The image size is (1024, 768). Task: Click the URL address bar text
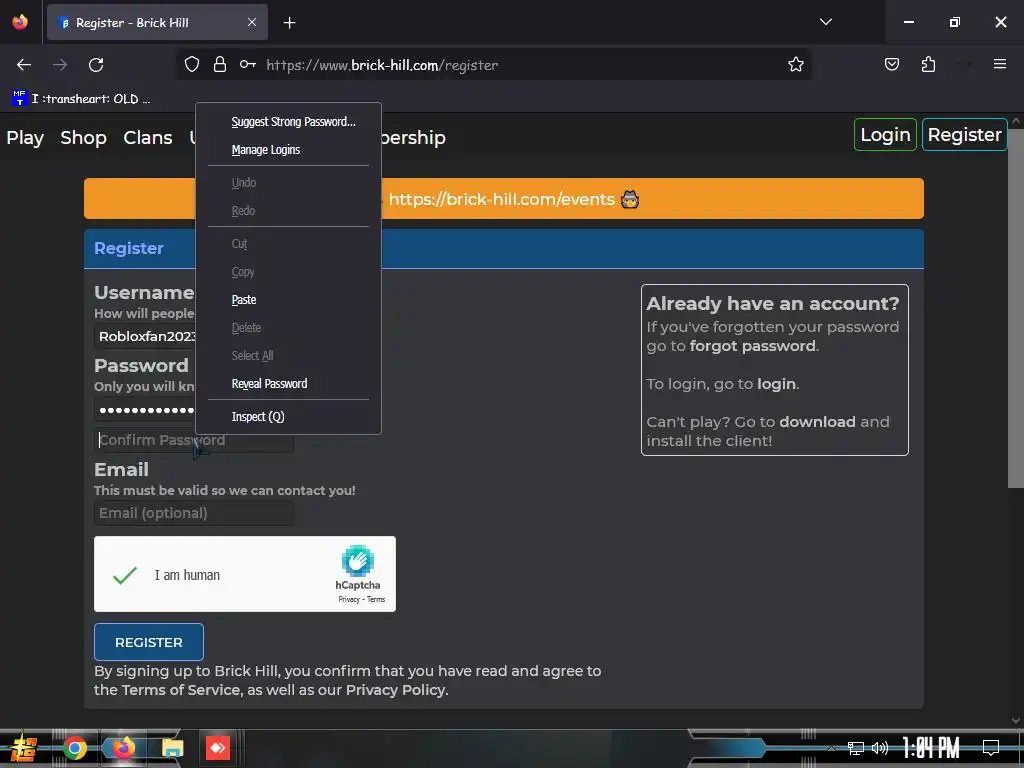click(x=382, y=65)
